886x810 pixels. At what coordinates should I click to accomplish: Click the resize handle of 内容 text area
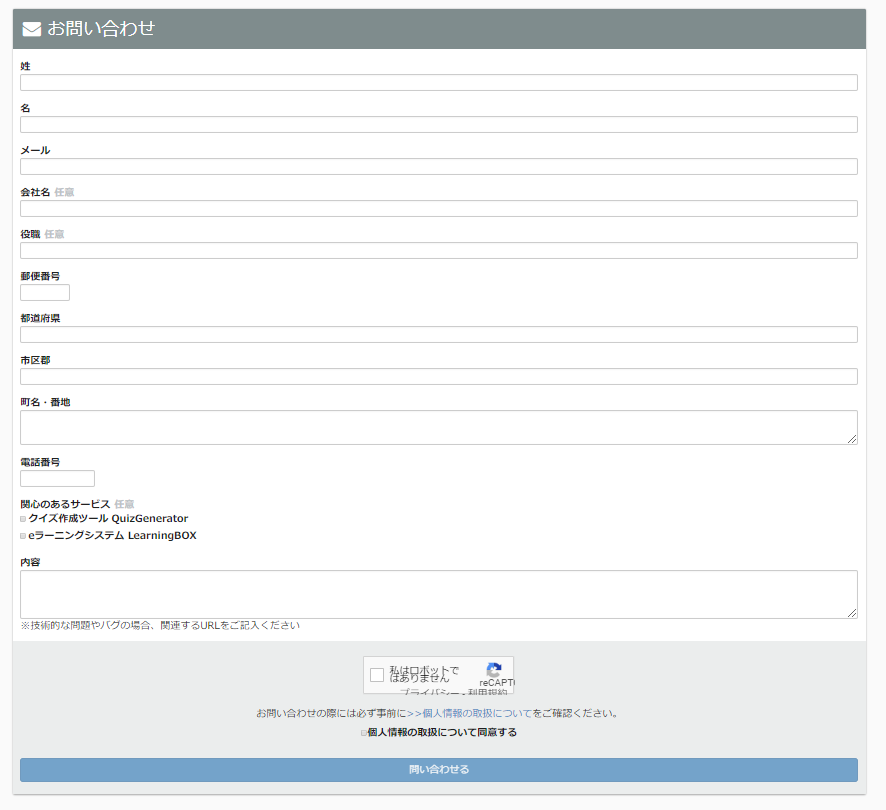pos(852,613)
